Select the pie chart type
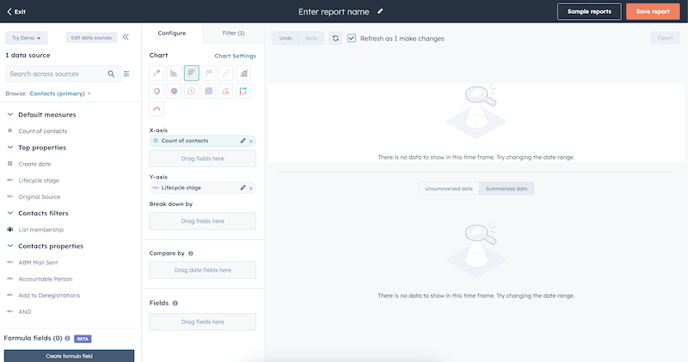The width and height of the screenshot is (688, 362). (x=174, y=91)
